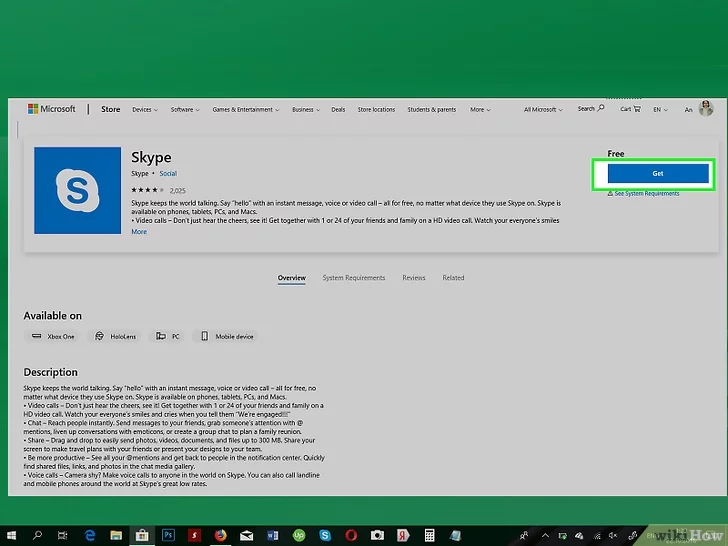Open Upwork icon on taskbar
The width and height of the screenshot is (728, 546).
click(x=299, y=535)
